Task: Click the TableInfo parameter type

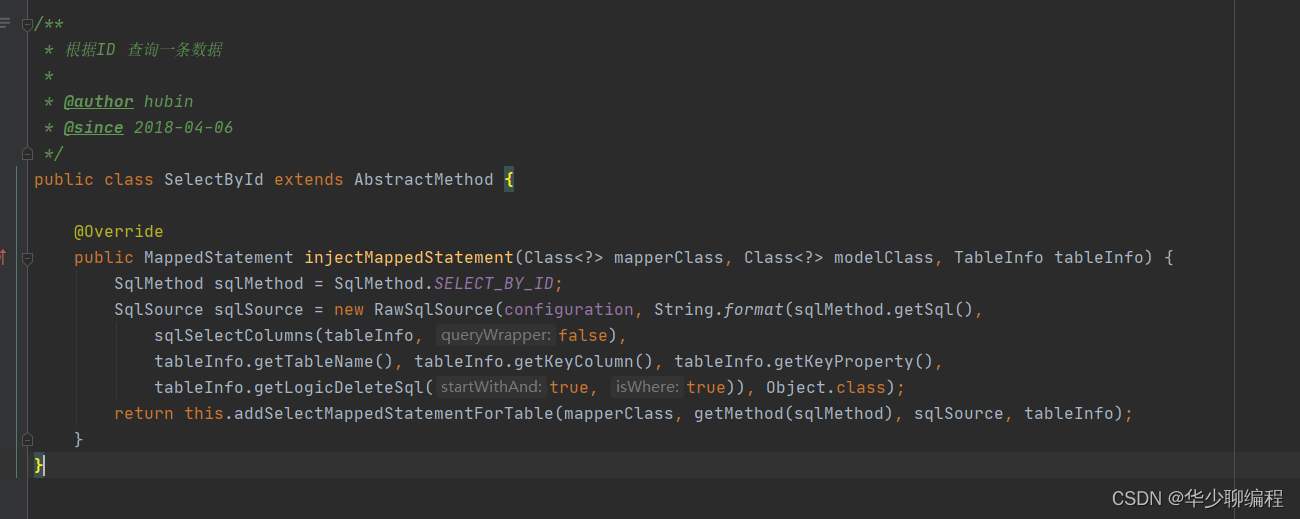Action: (x=999, y=258)
